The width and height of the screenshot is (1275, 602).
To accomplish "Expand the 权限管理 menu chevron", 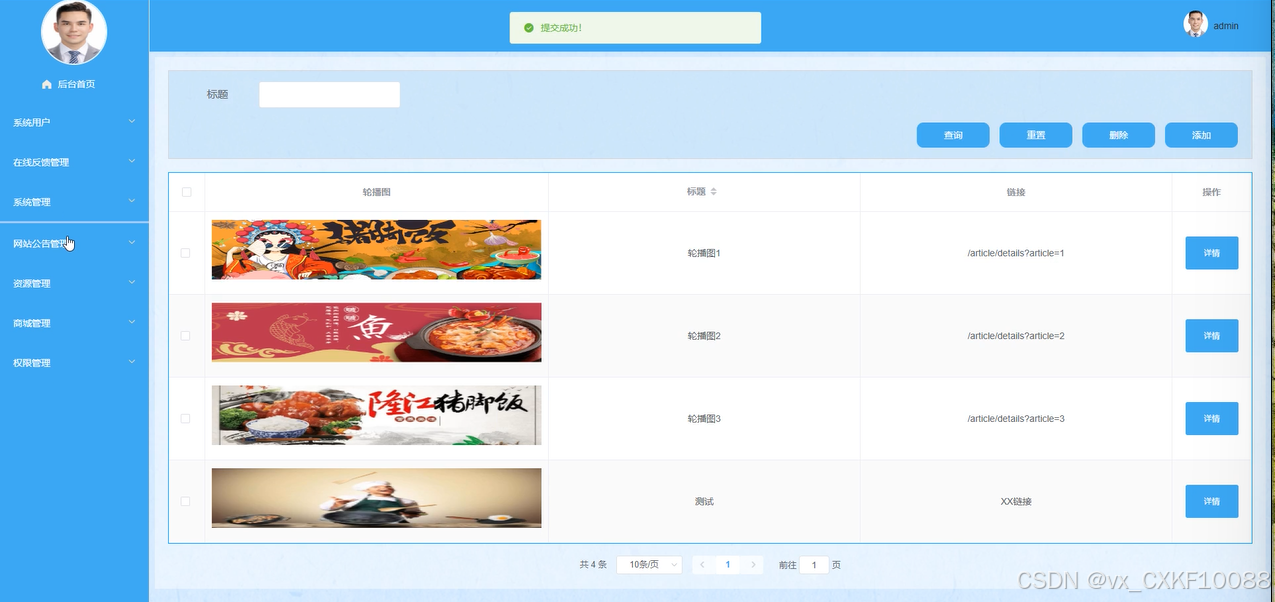I will coord(132,363).
